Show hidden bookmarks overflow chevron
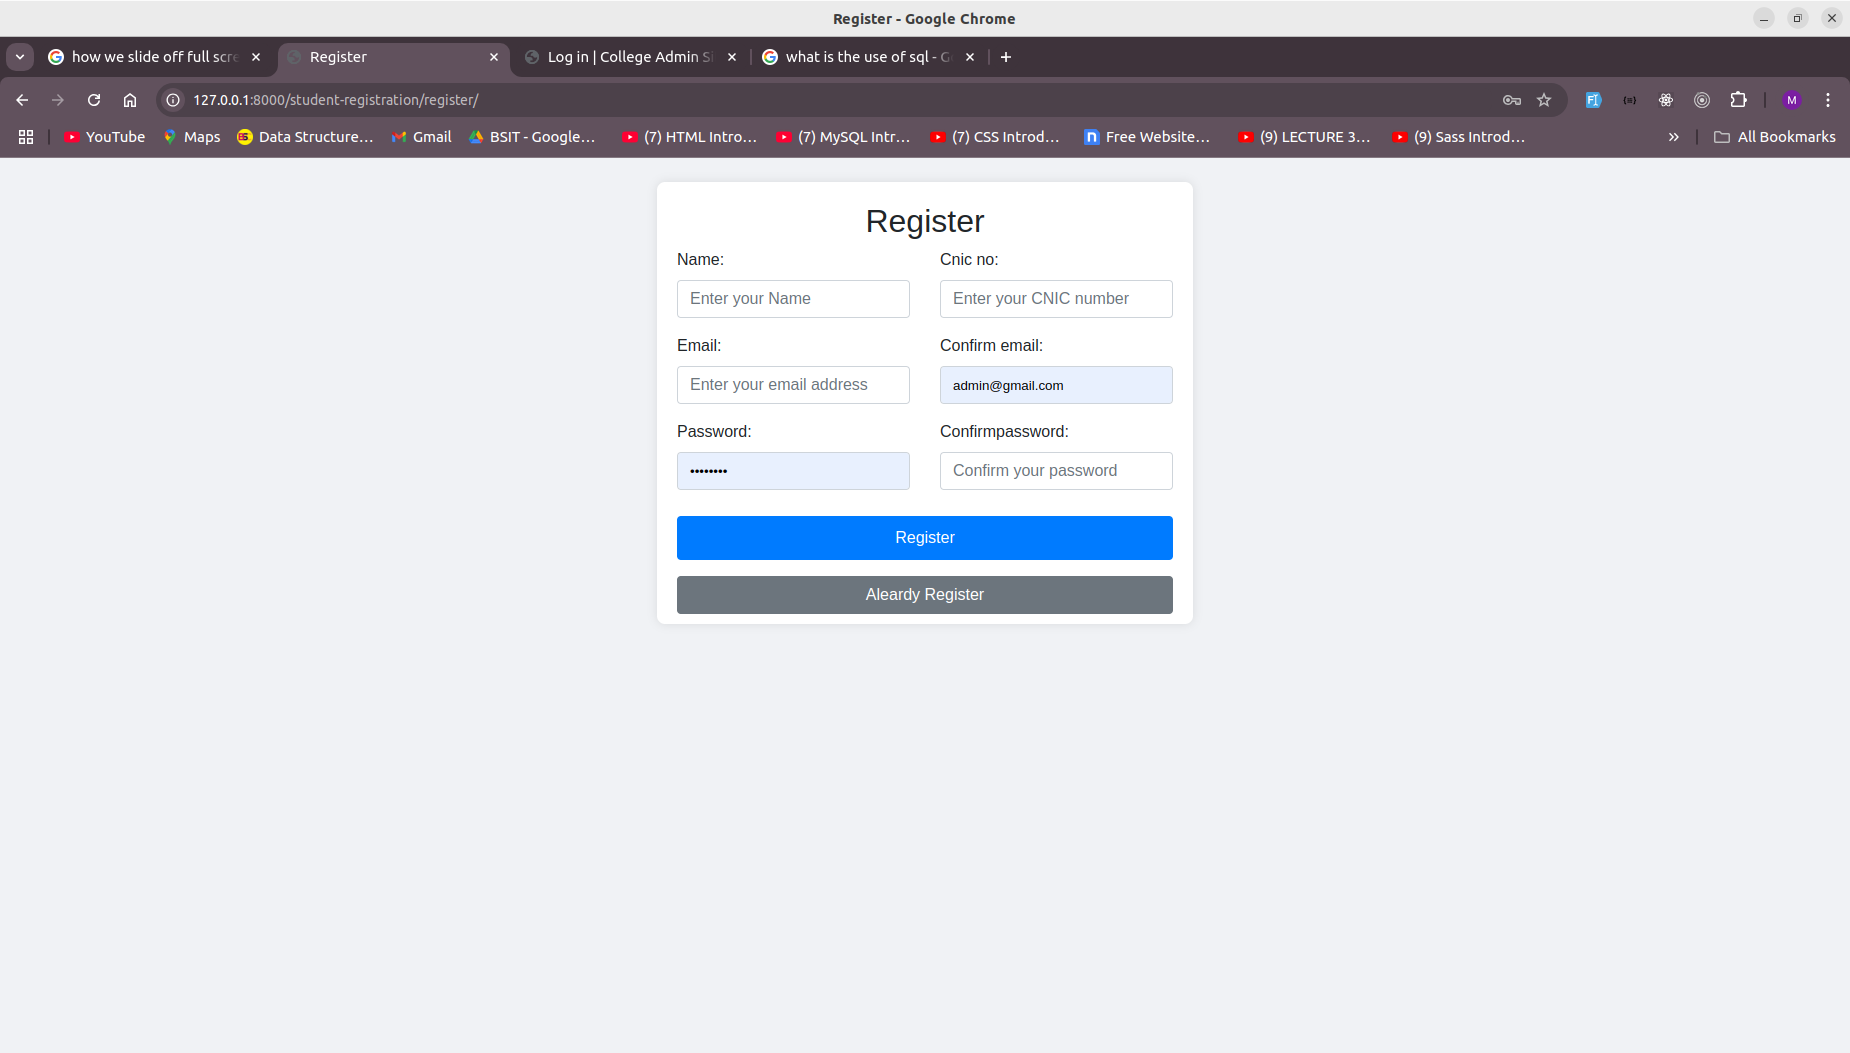 coord(1673,137)
